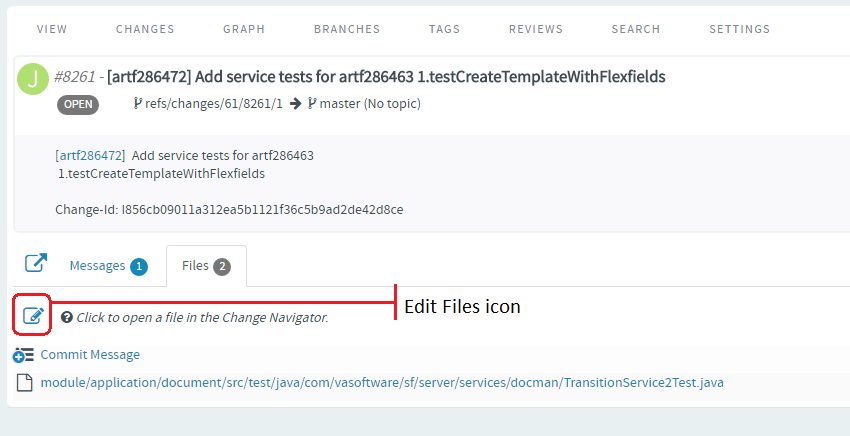This screenshot has height=436, width=850.
Task: Click the file icon beside TransitionService2Test.java
Action: tap(24, 383)
